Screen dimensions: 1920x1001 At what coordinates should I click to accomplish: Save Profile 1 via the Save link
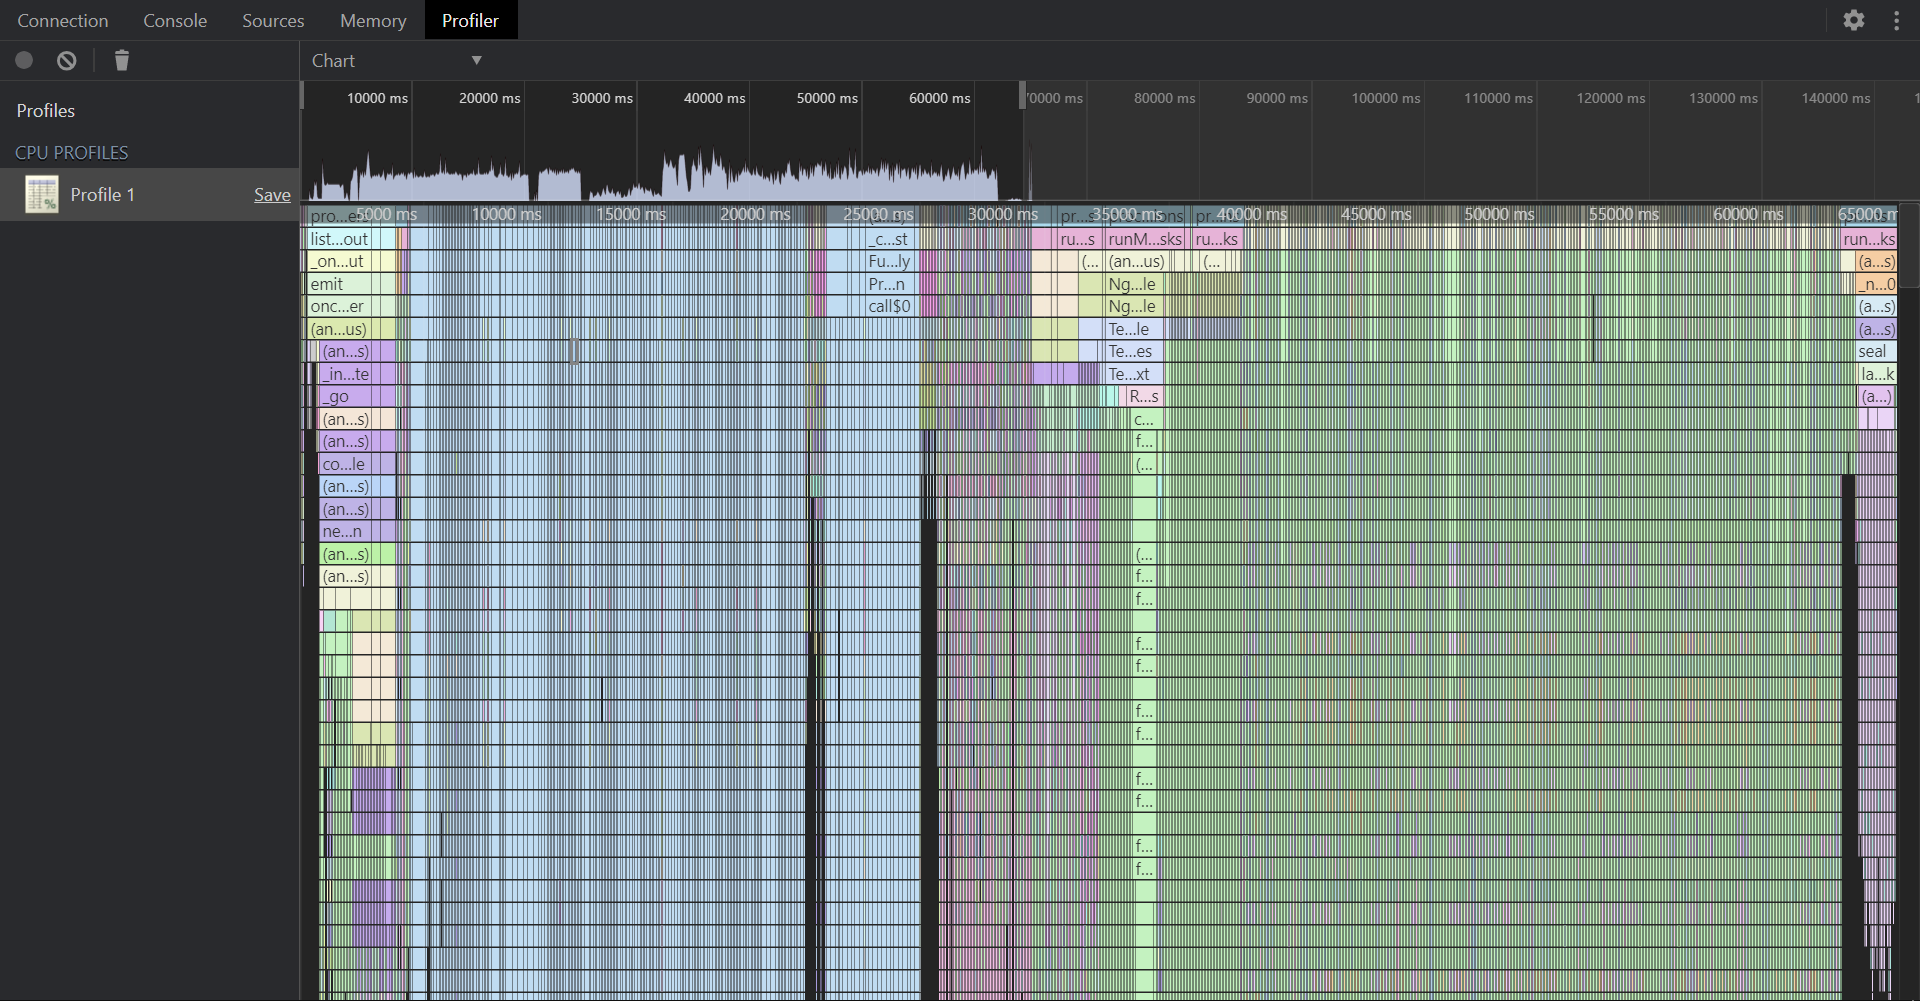click(x=271, y=194)
